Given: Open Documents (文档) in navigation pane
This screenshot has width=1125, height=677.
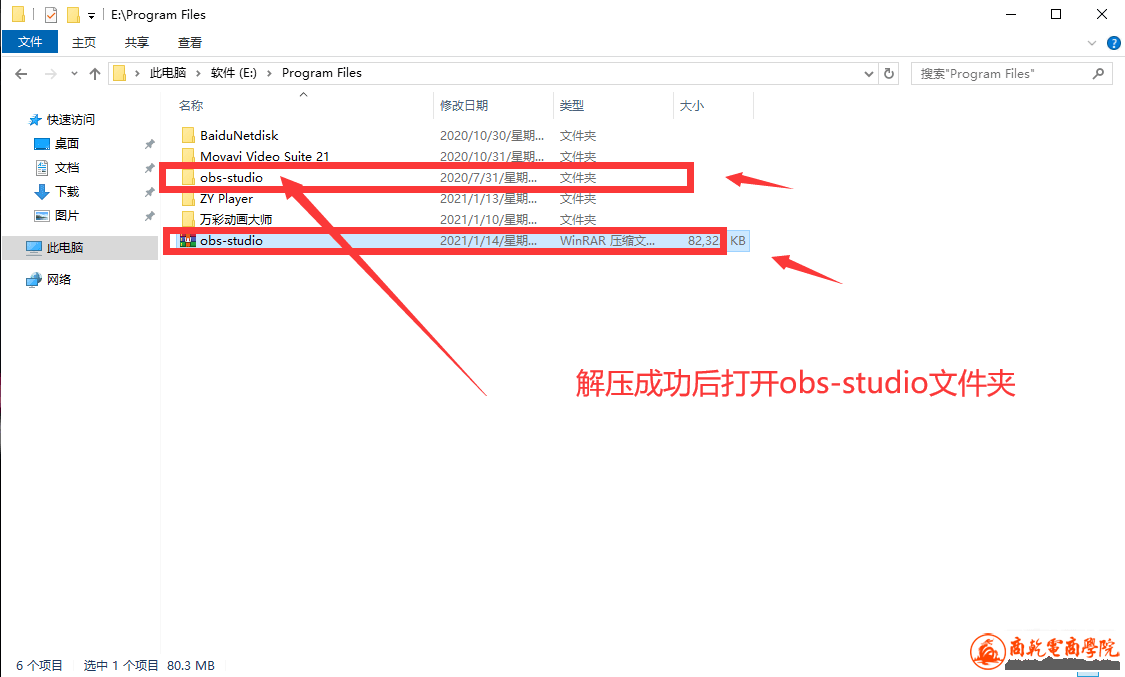Looking at the screenshot, I should pos(67,168).
